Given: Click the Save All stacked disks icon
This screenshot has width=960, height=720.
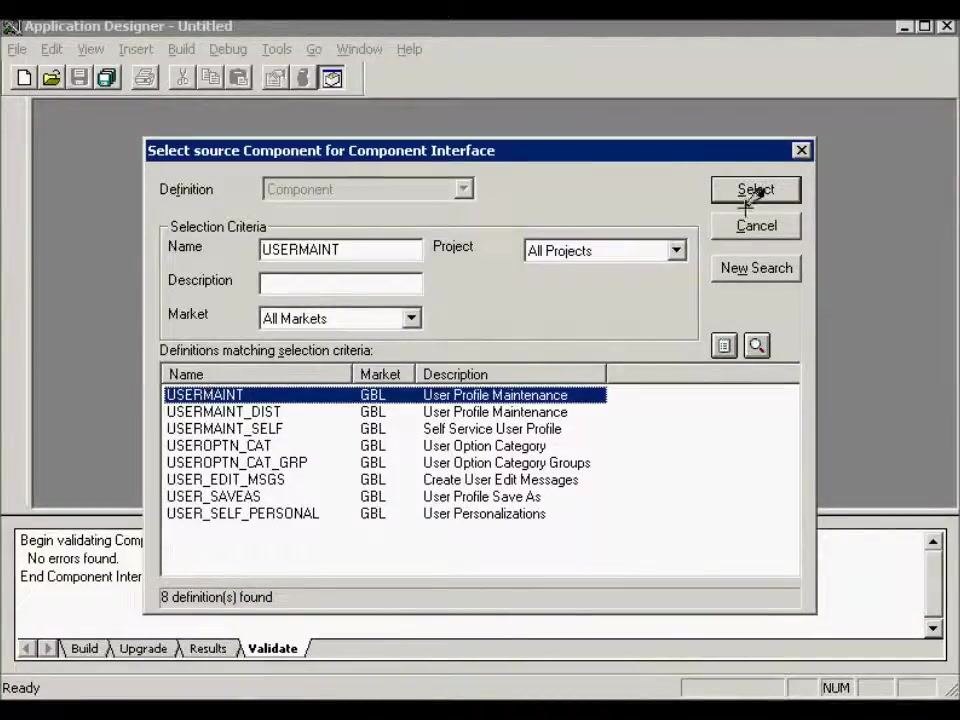Looking at the screenshot, I should [x=108, y=78].
